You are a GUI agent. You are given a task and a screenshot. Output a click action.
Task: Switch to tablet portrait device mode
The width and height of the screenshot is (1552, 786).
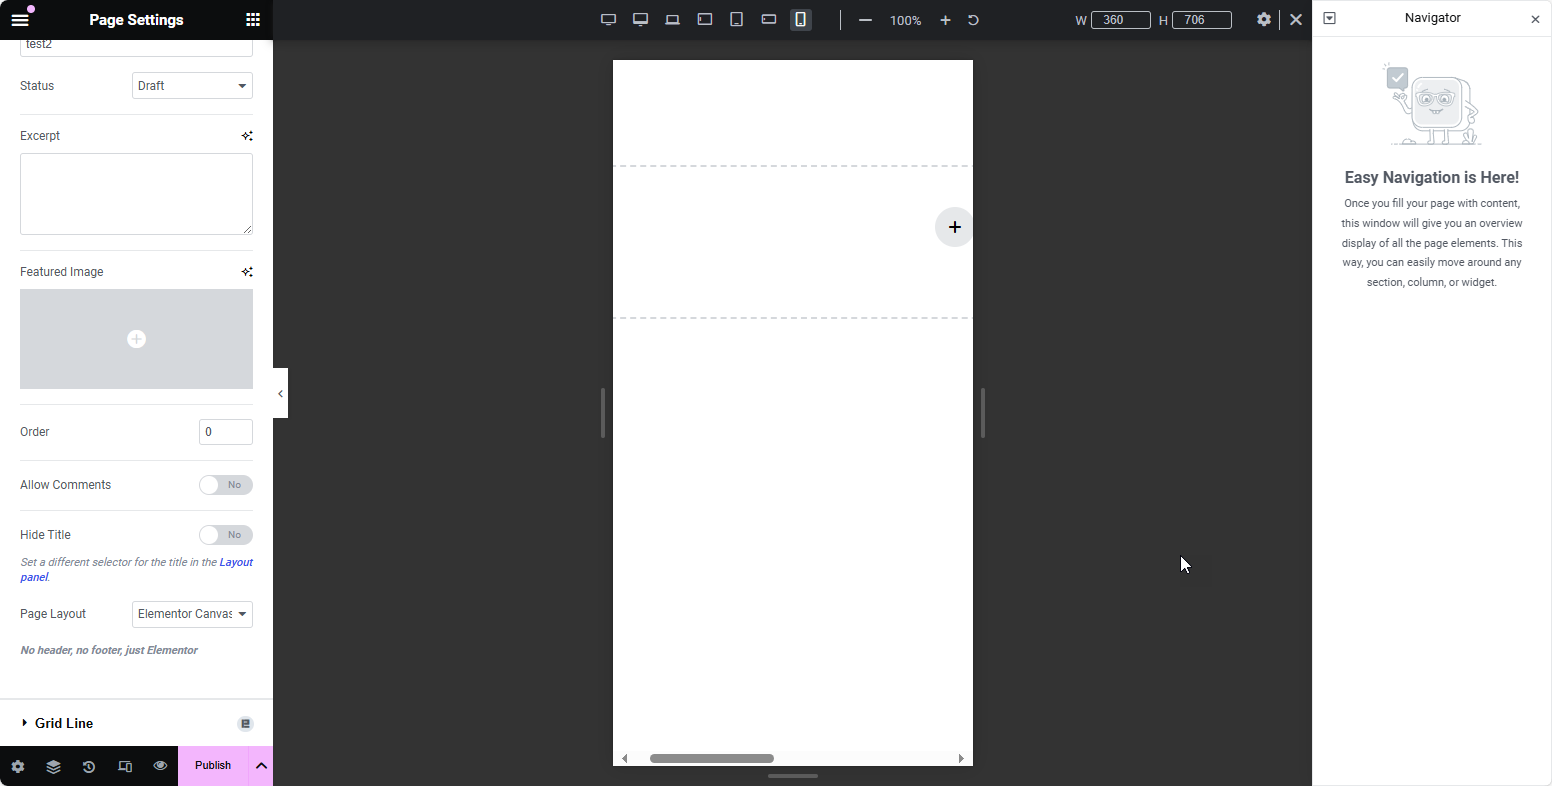(x=737, y=20)
